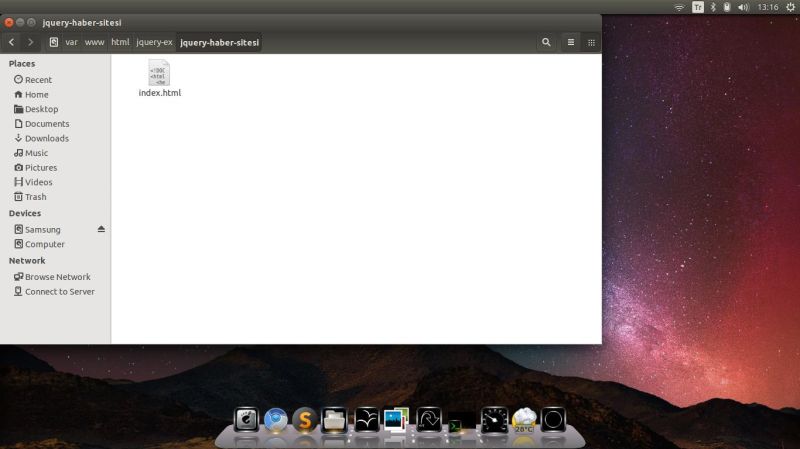Navigate to the var folder in path bar
800x449 pixels.
[71, 42]
